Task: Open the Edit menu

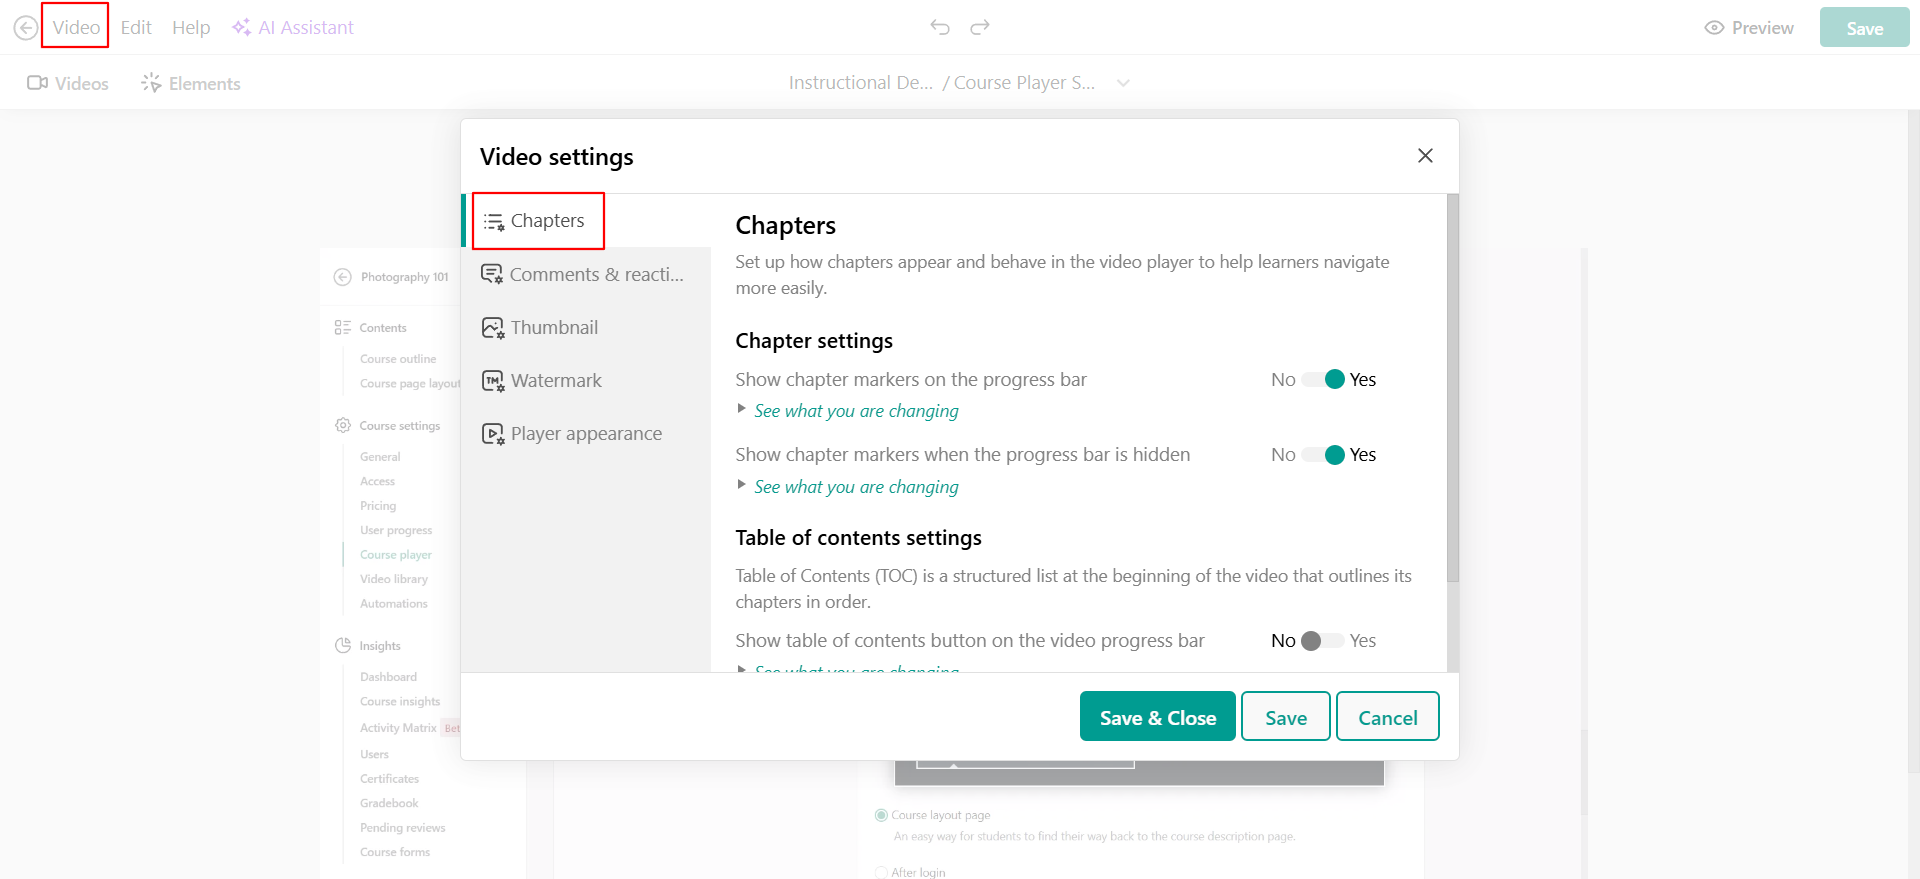Action: click(136, 27)
